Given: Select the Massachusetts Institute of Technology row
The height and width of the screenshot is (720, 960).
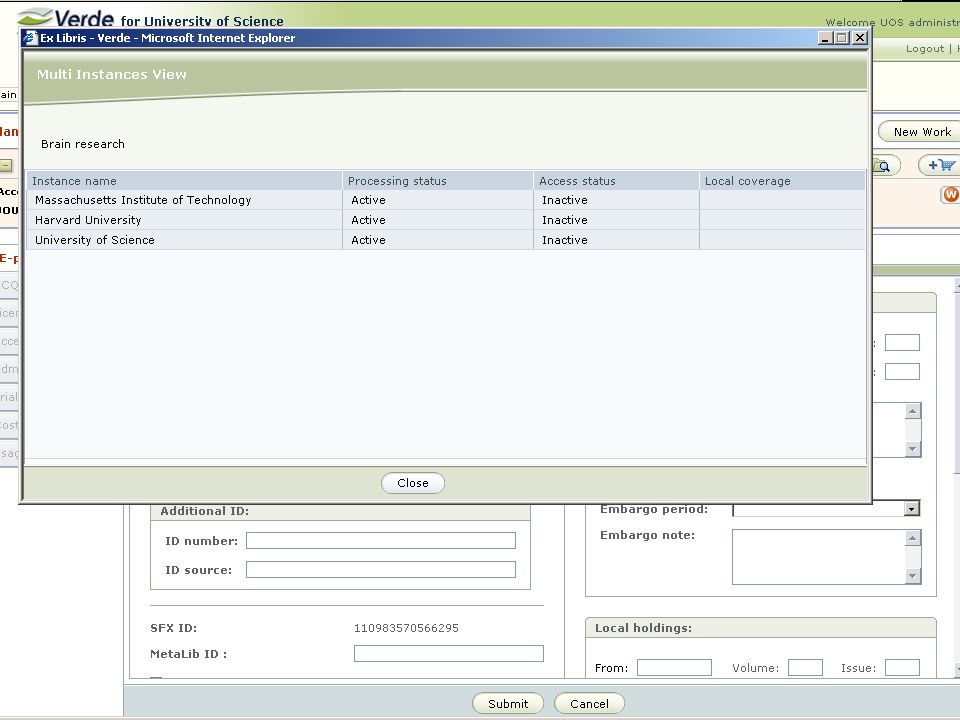Looking at the screenshot, I should pos(446,200).
